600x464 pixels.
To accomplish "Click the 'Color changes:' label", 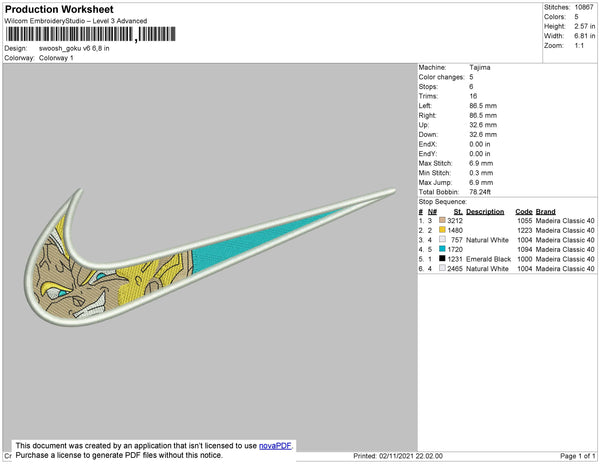I will pos(441,77).
